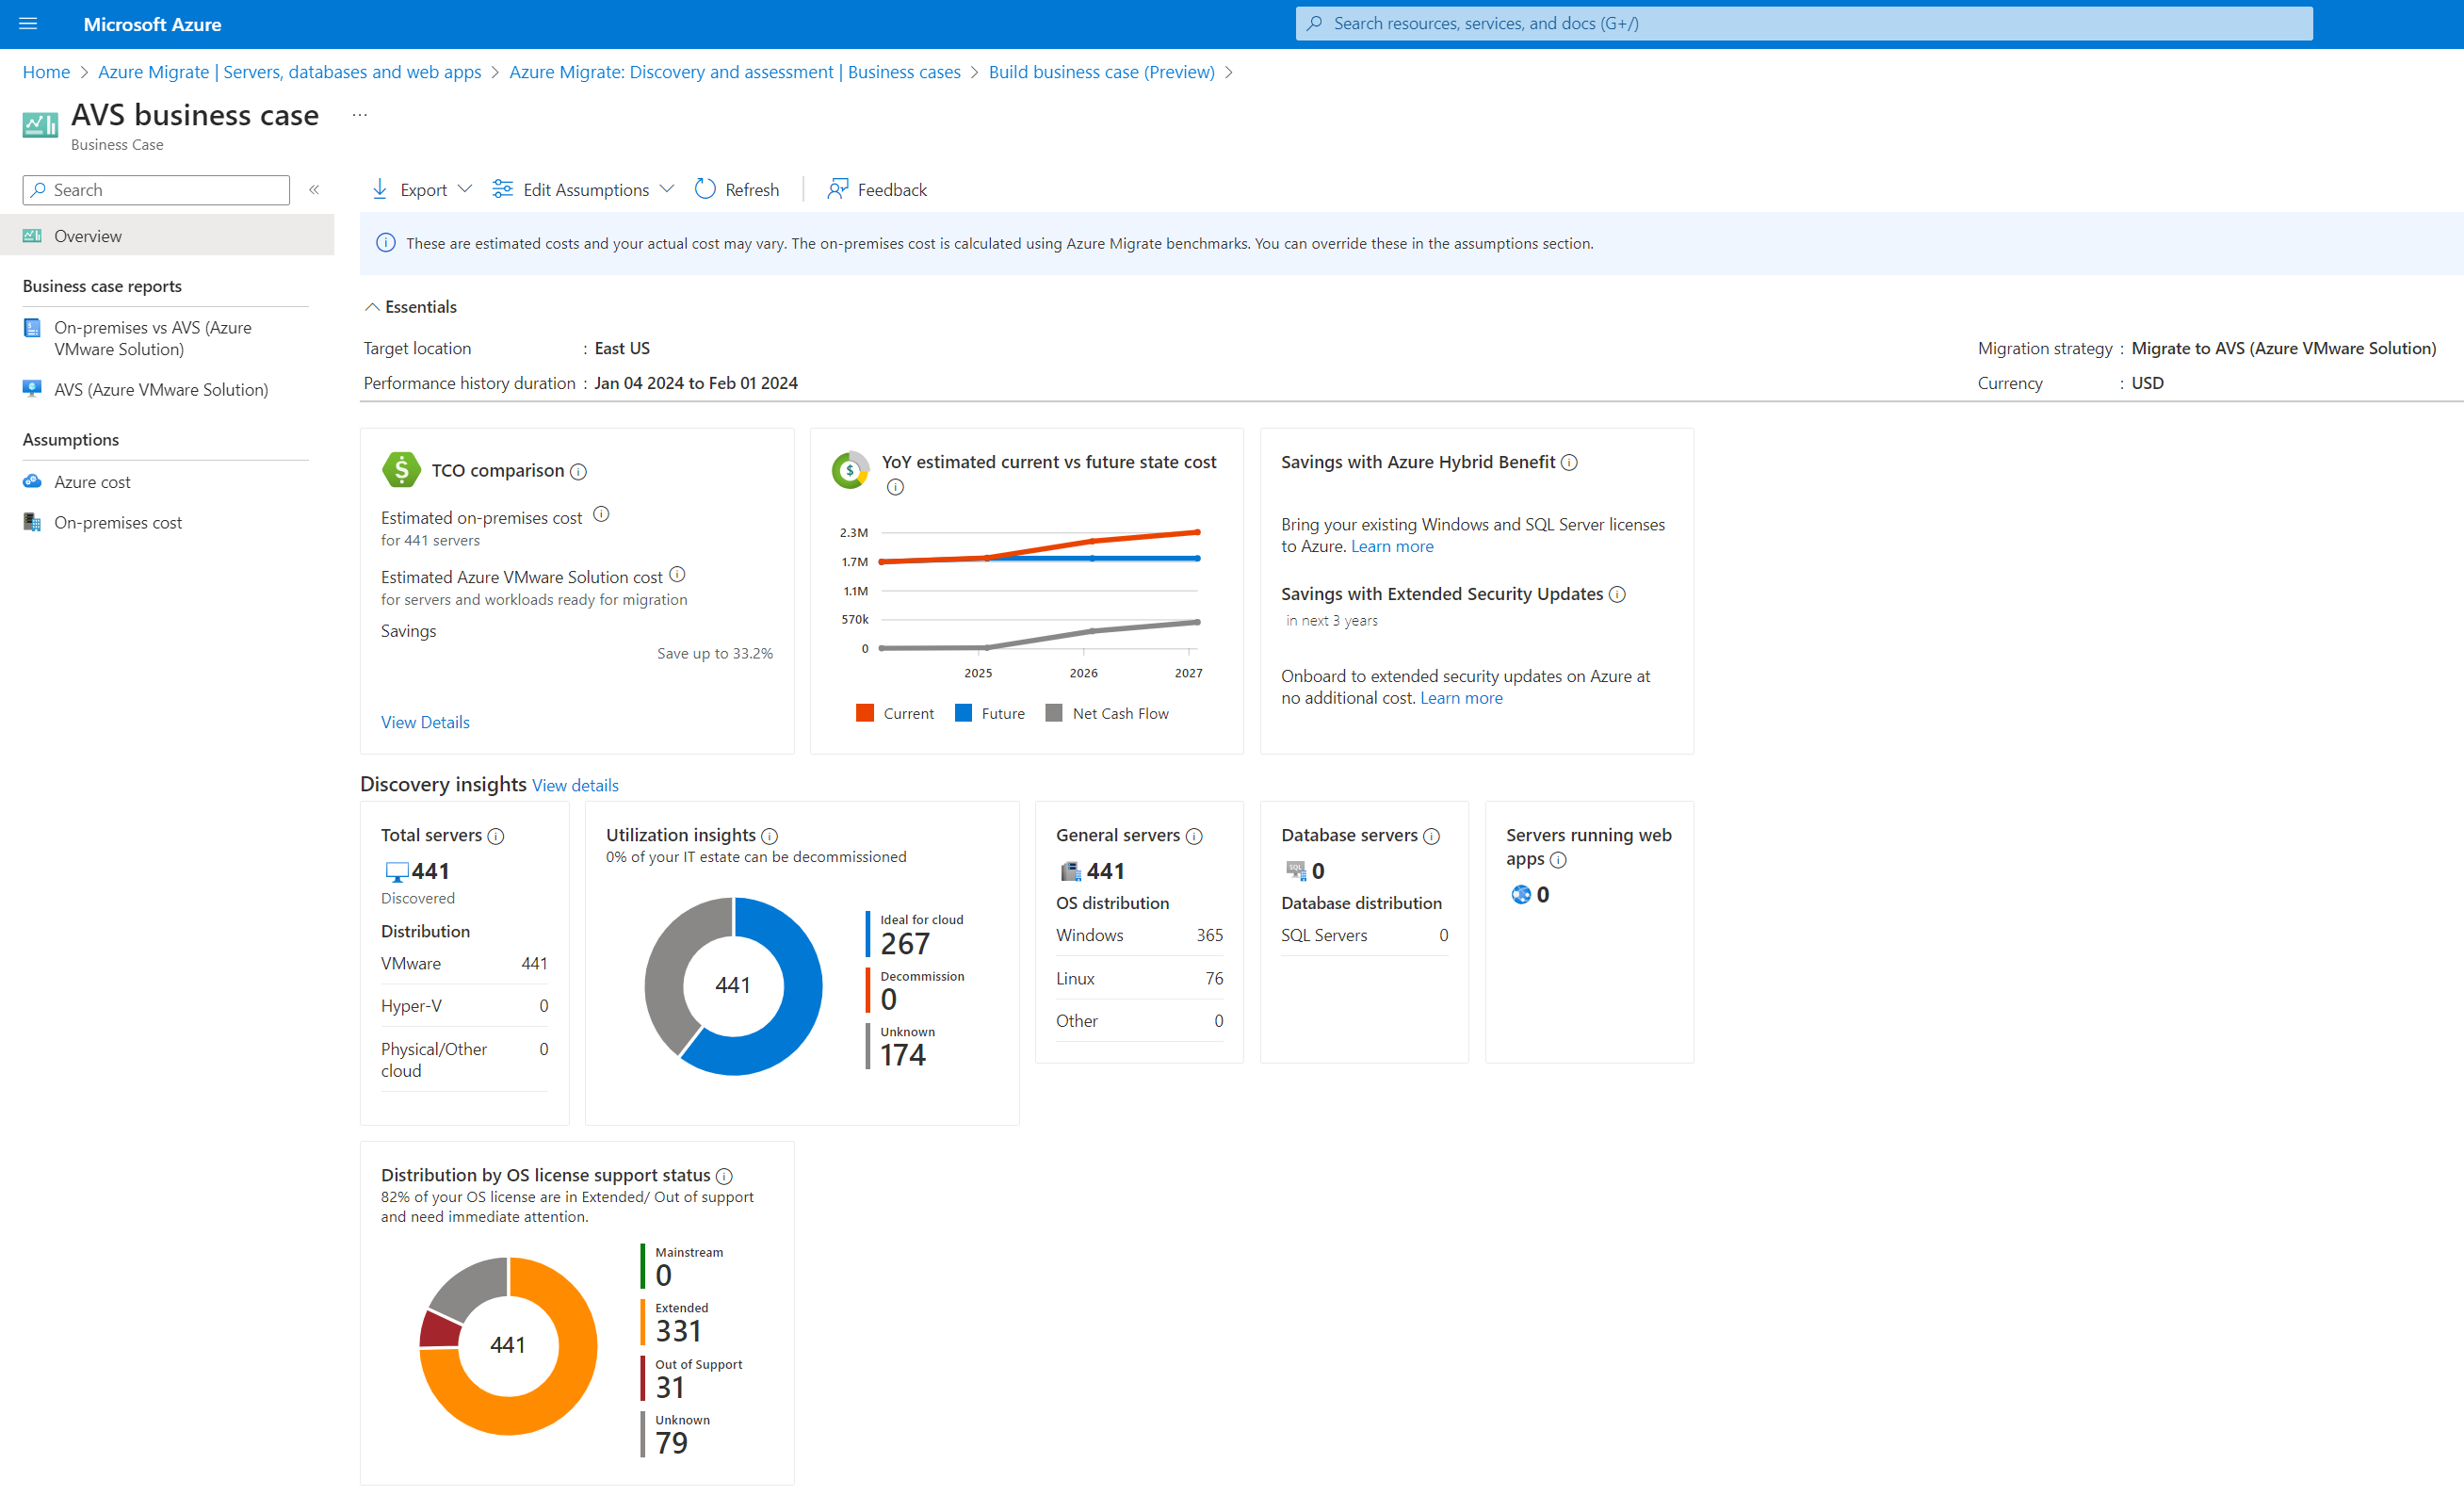Click View details link in Discovery insights
Screen dimensions: 2464x1496
pyautogui.click(x=574, y=783)
